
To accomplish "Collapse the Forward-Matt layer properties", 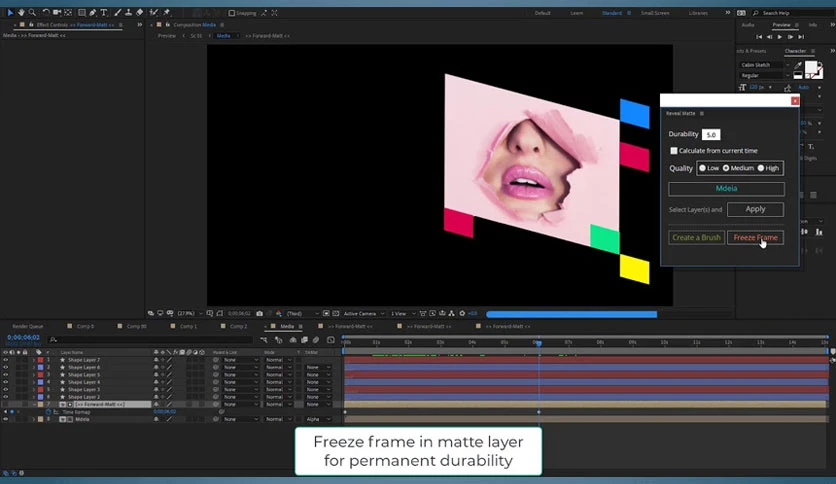I will click(34, 405).
